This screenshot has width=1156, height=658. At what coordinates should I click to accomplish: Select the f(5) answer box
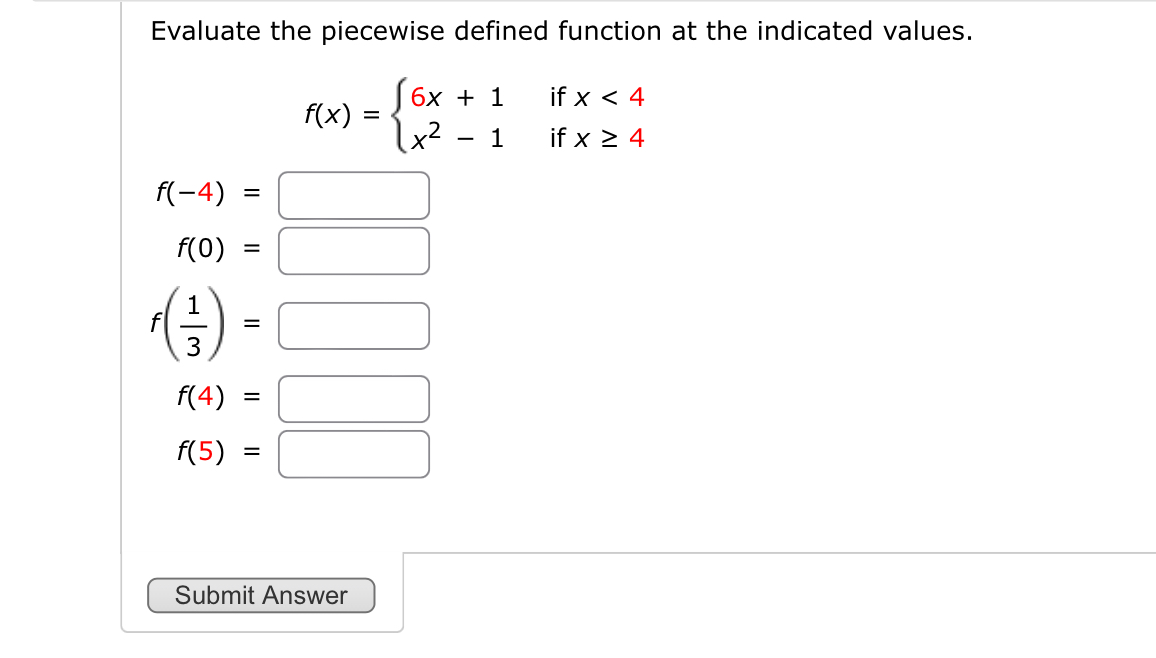[354, 452]
